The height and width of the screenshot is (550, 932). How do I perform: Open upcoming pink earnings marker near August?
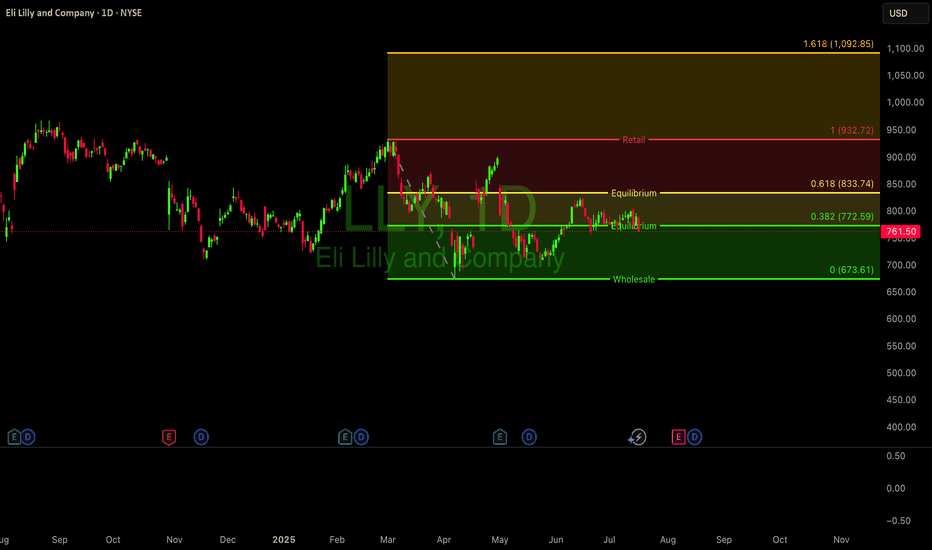pos(678,438)
